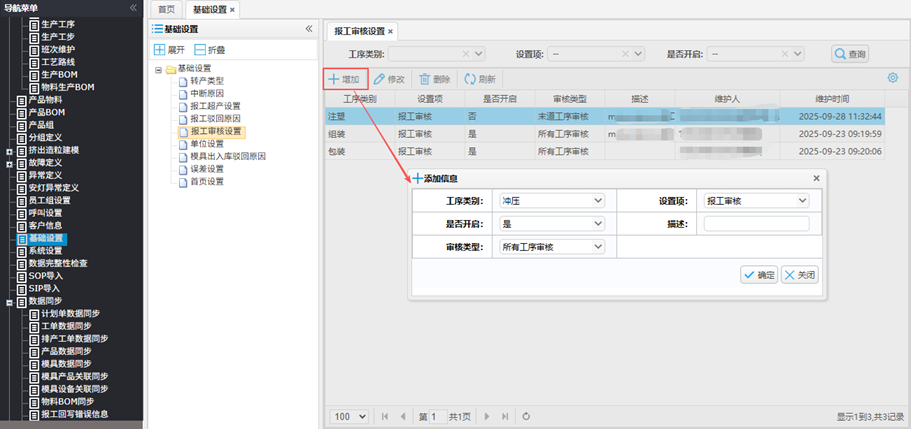Click 展开 to expand the tree
This screenshot has height=429, width=911.
(x=169, y=49)
